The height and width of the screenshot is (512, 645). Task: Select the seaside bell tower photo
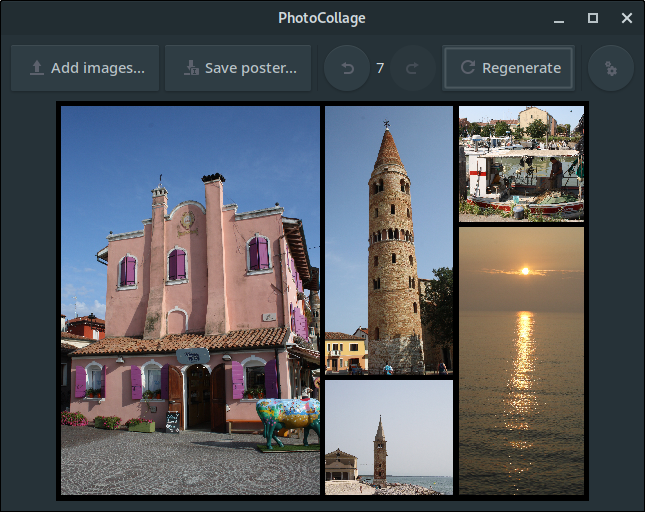coord(389,437)
